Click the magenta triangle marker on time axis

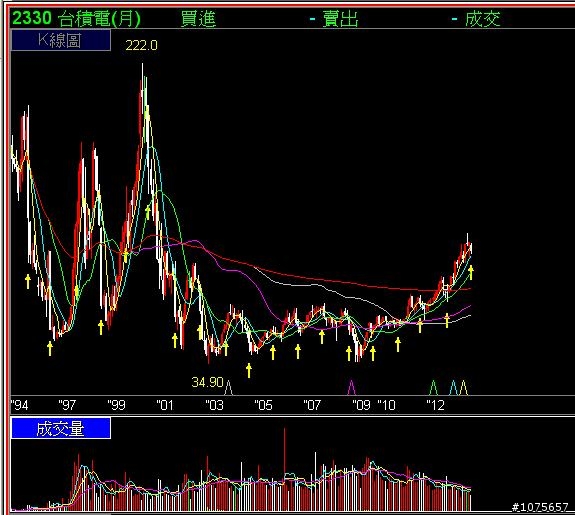pos(351,387)
